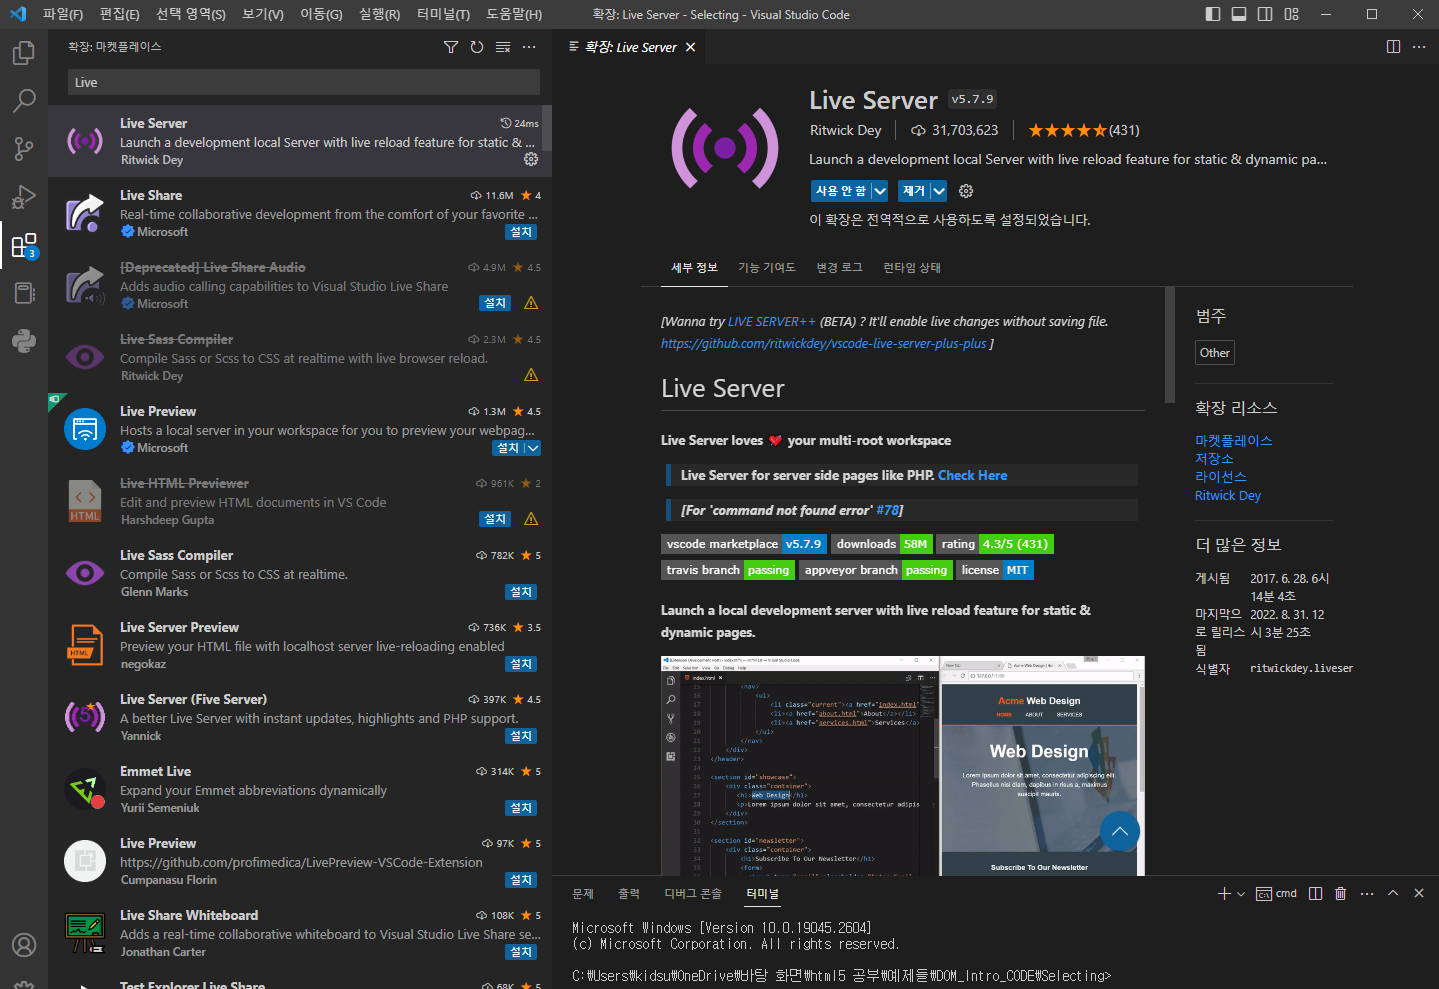Click the extension details vertical scrollbar
1439x989 pixels.
1170,345
